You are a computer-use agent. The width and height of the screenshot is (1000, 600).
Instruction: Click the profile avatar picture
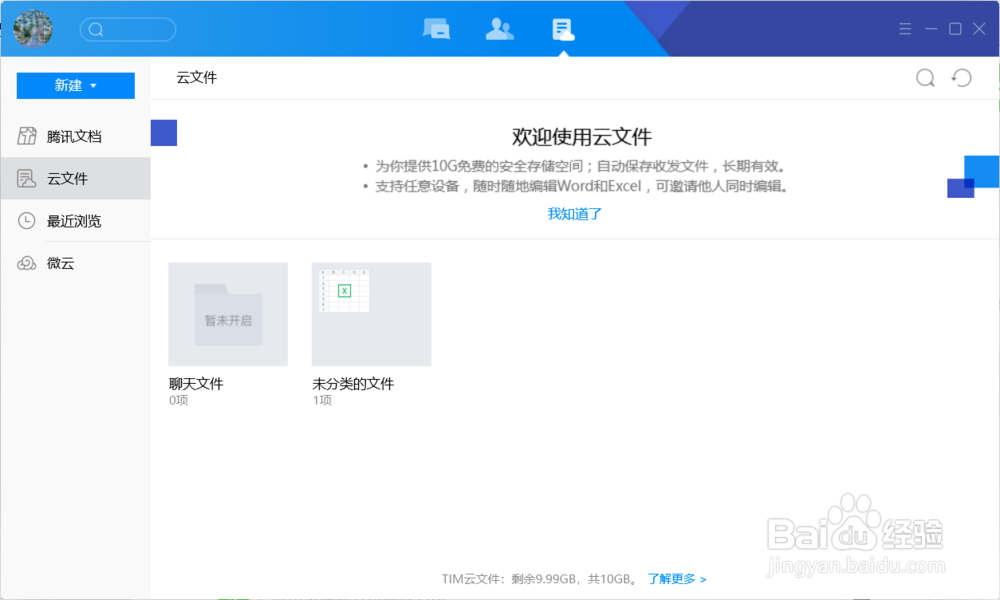point(33,29)
